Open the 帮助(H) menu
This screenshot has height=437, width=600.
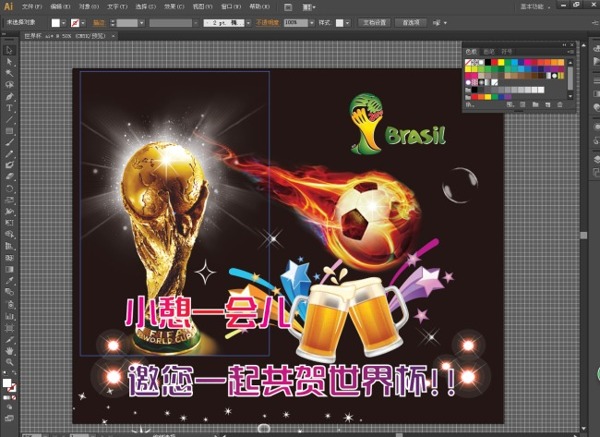tap(259, 7)
